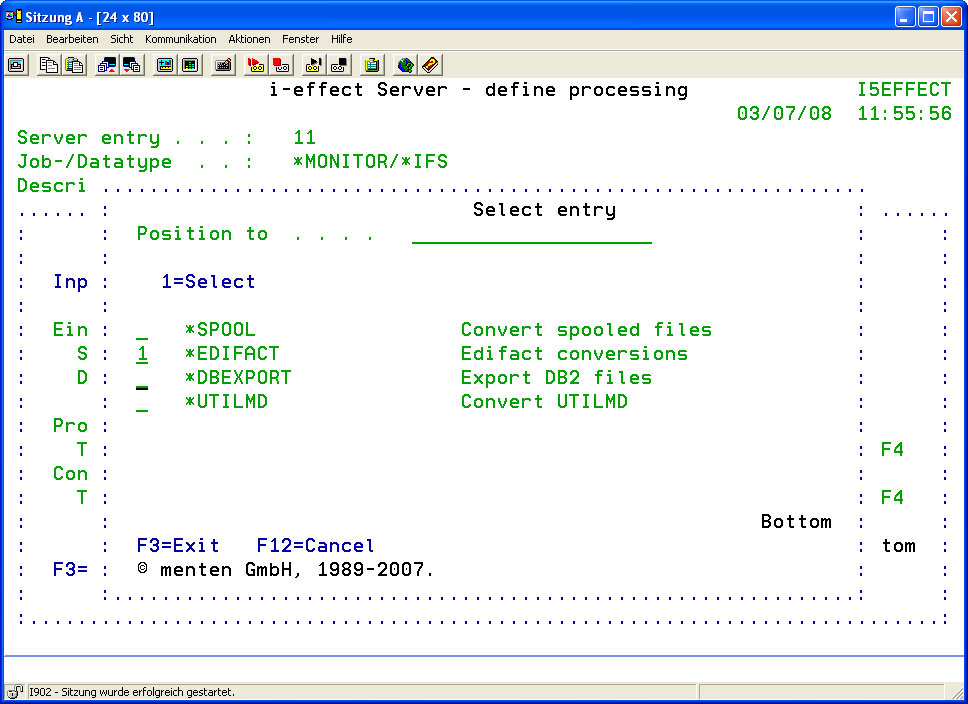This screenshot has height=704, width=968.
Task: Click the globe with question mark icon
Action: click(405, 65)
